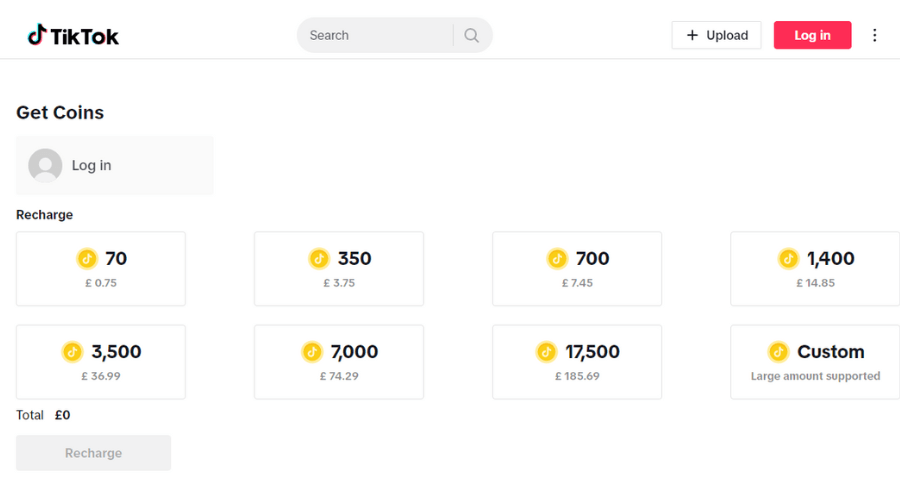This screenshot has height=500, width=900.
Task: Click the coin icon beside 350
Action: pos(319,259)
